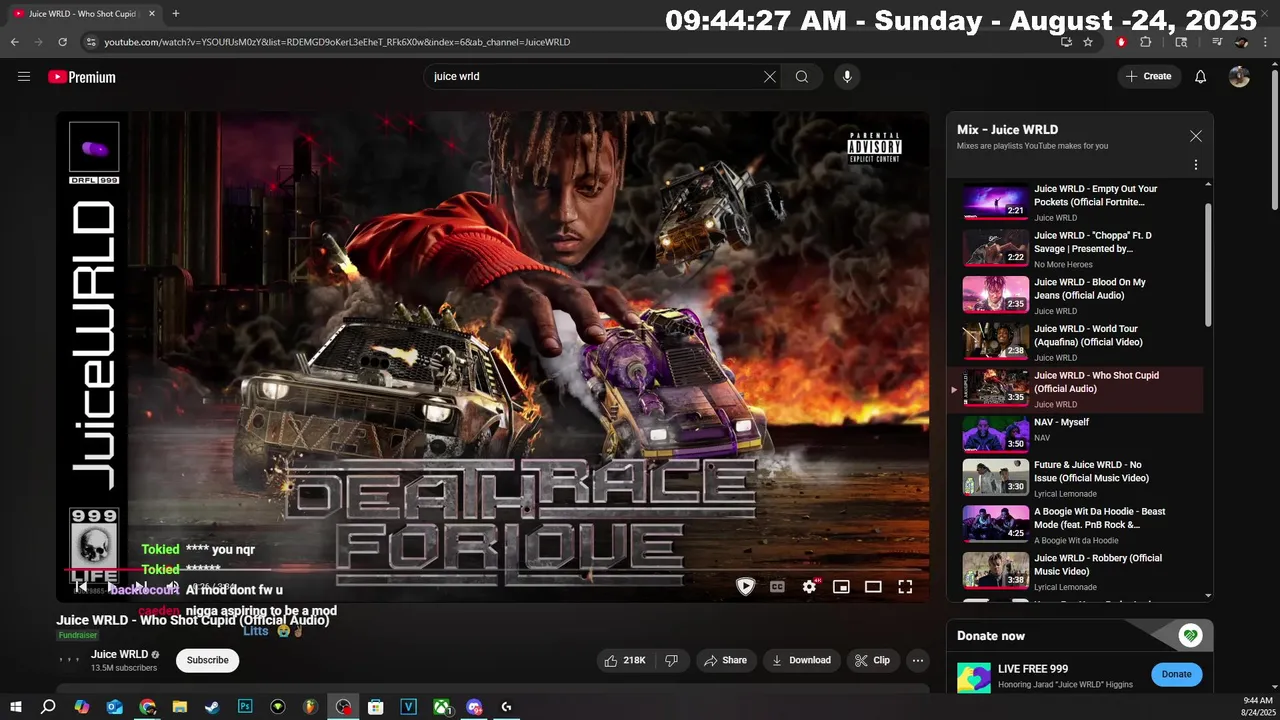Play Empty Out Your Pockets from the mix

(x=1076, y=202)
